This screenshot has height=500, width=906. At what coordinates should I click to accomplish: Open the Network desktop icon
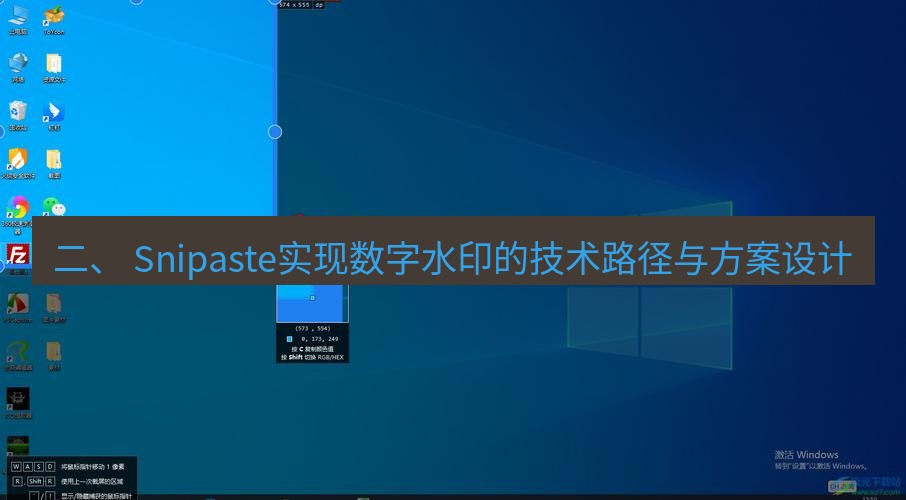[18, 68]
